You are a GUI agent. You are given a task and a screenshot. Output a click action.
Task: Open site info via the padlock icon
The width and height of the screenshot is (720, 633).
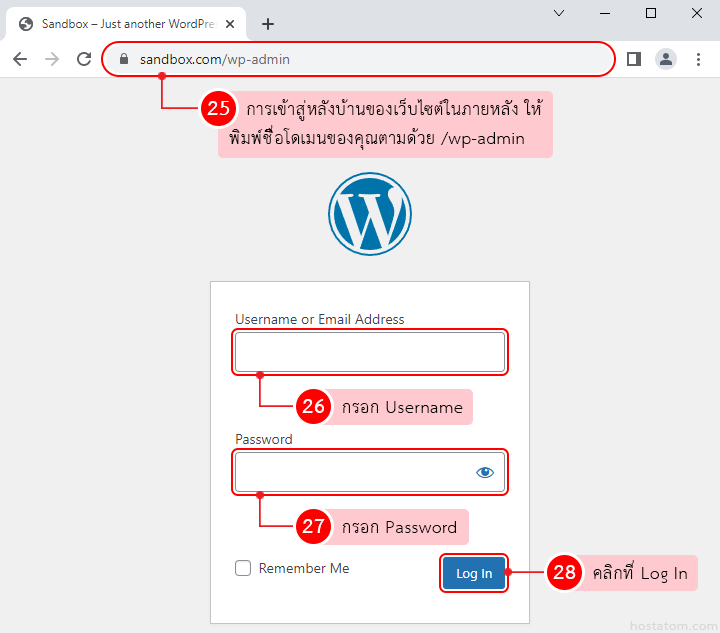click(x=124, y=59)
